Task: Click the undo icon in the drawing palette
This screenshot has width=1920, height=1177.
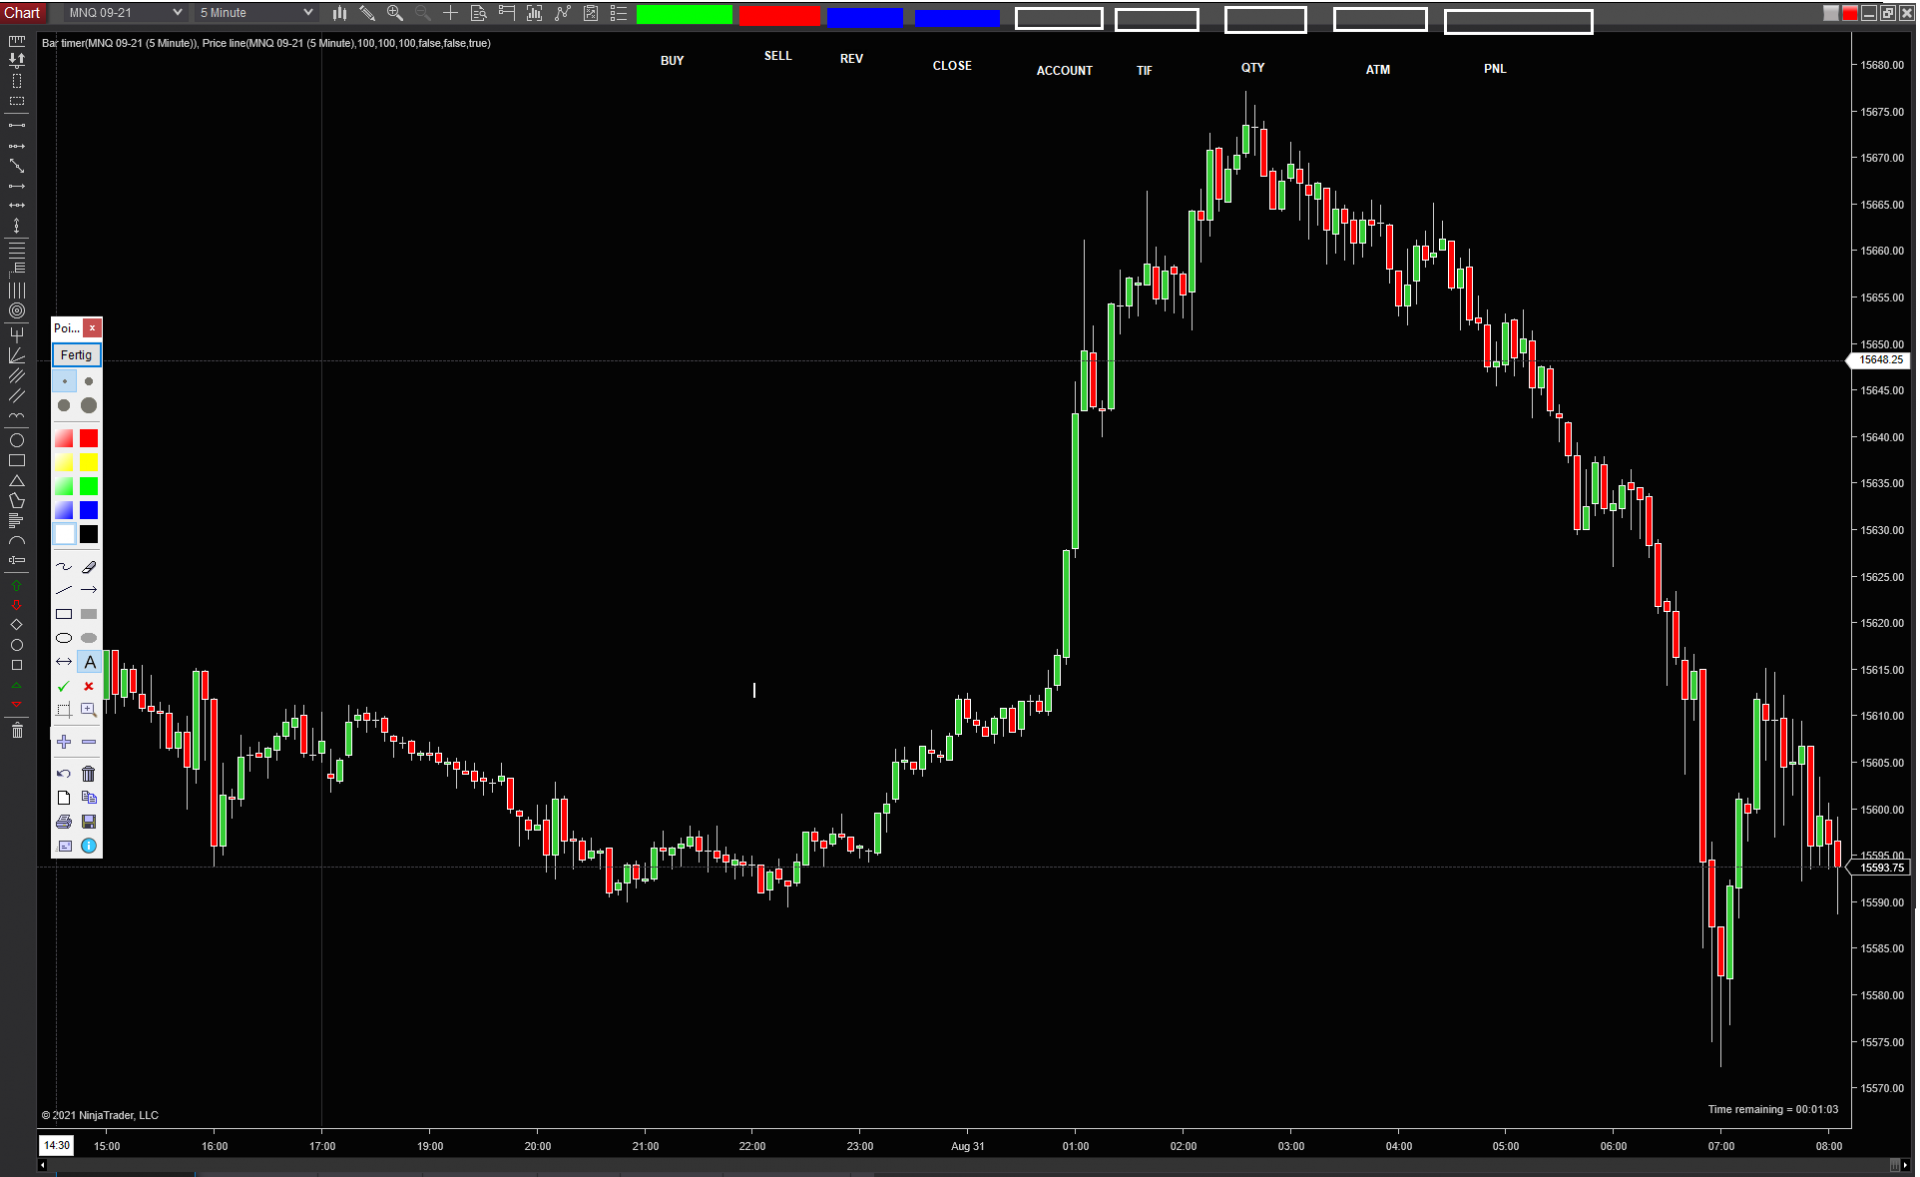Action: 64,774
